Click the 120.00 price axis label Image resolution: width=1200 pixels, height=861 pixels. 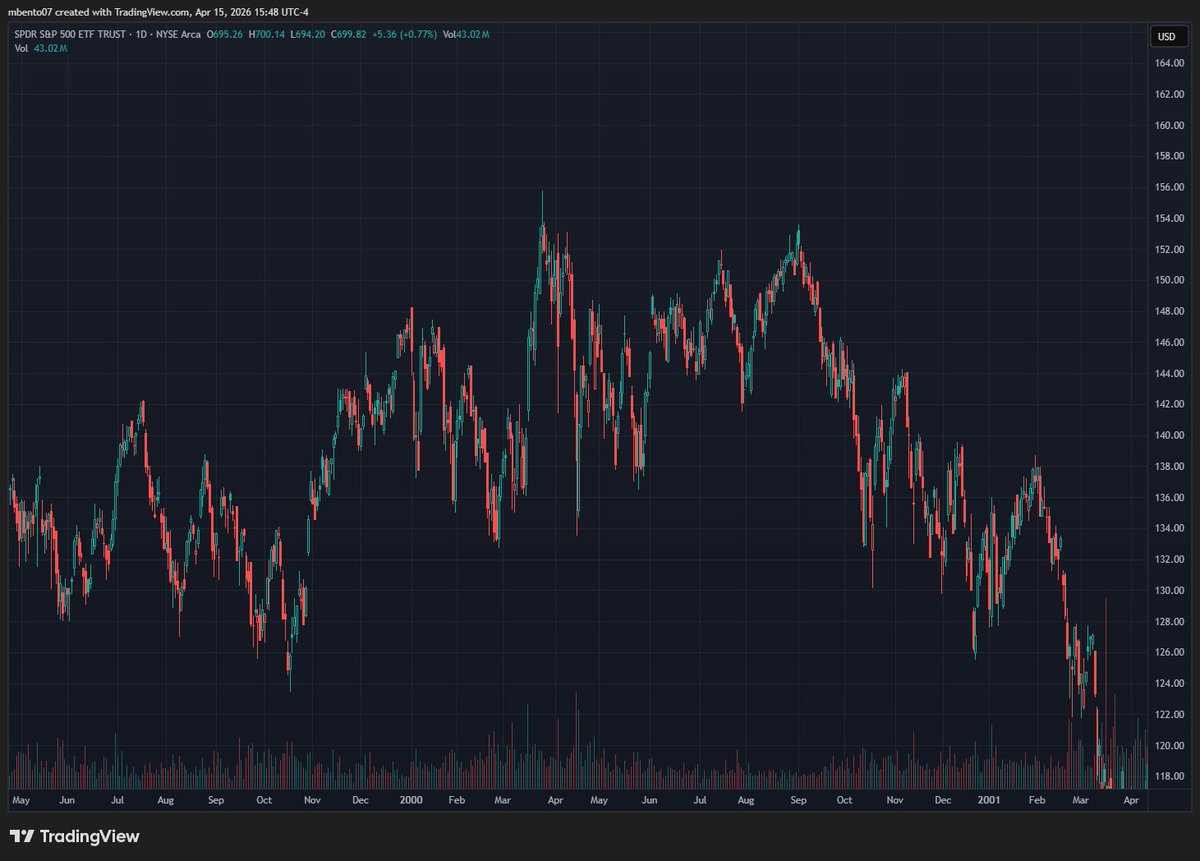tap(1169, 746)
